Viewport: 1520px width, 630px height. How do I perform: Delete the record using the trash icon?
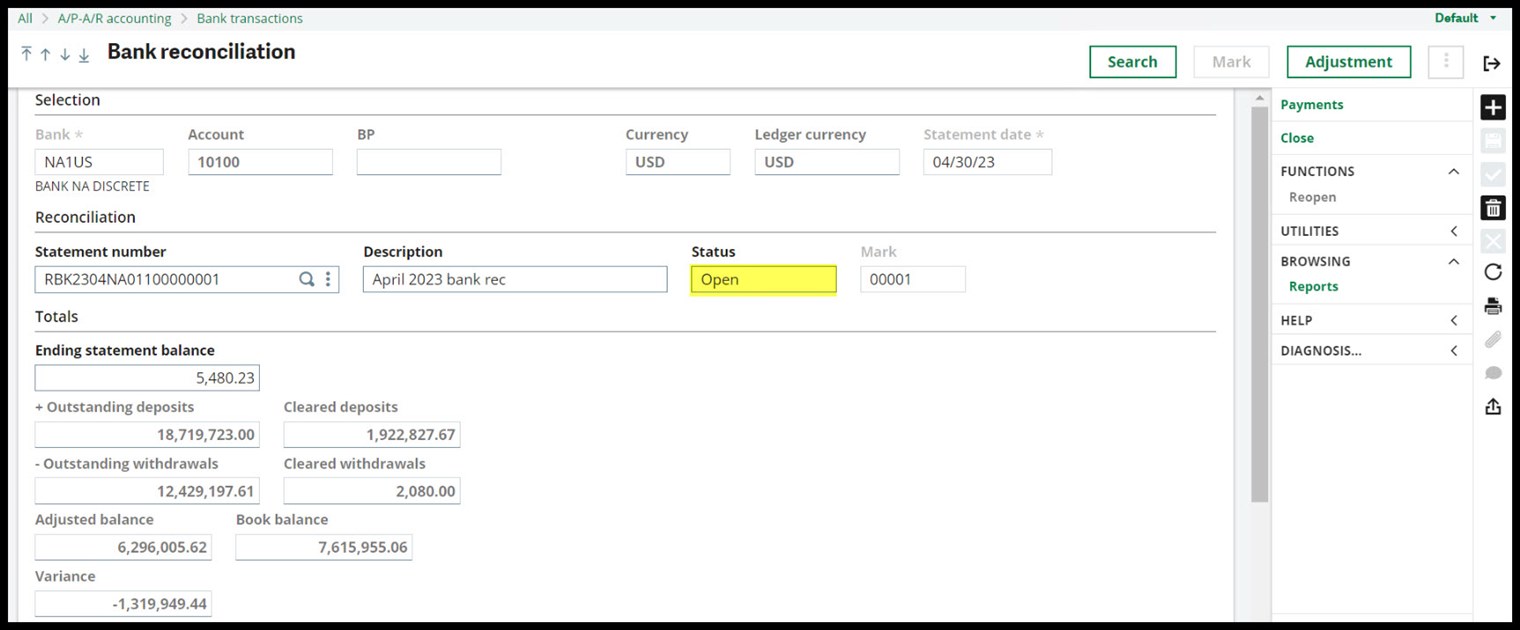(x=1493, y=207)
